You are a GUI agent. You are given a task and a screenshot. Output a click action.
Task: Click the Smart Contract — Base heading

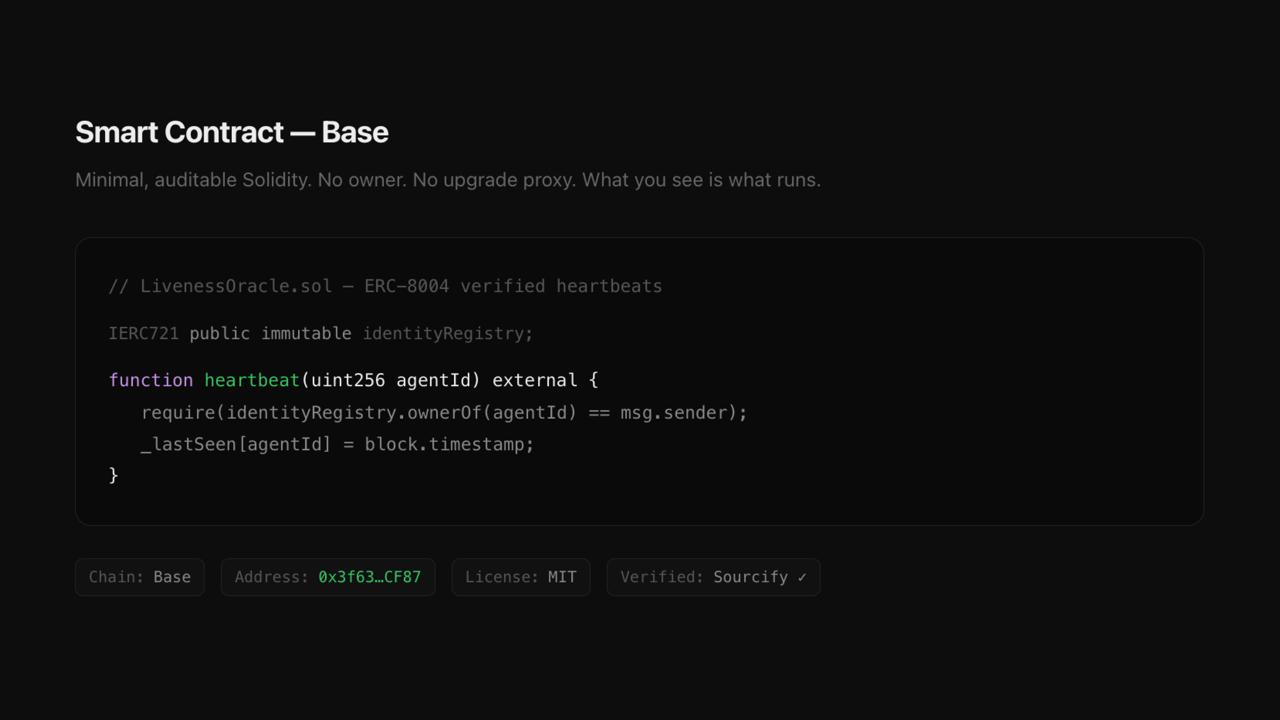(232, 132)
